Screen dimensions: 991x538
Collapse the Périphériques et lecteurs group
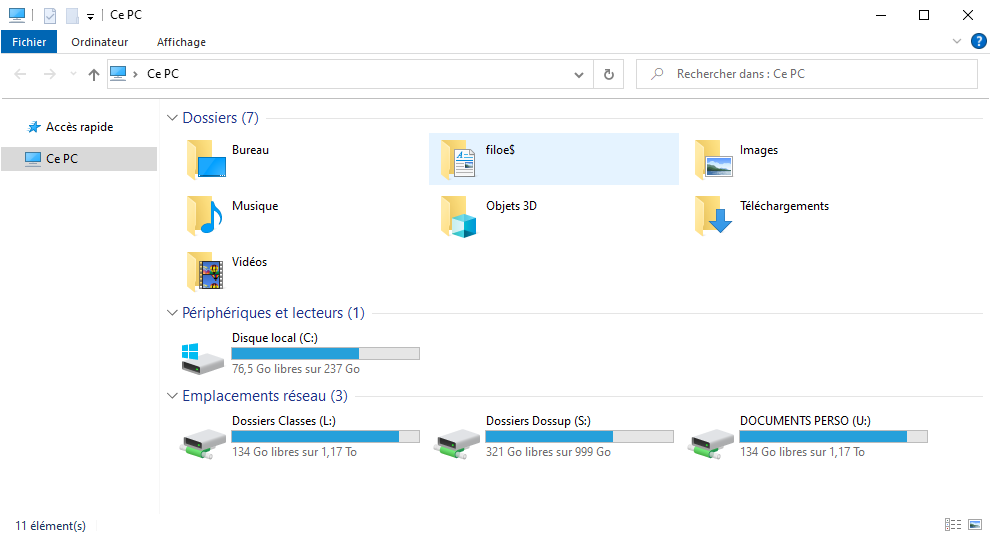[x=172, y=312]
